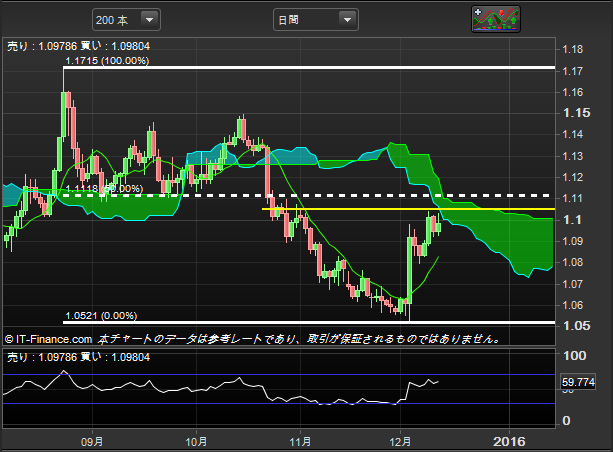
Task: Click the 1.12 price axis label
Action: 572,177
